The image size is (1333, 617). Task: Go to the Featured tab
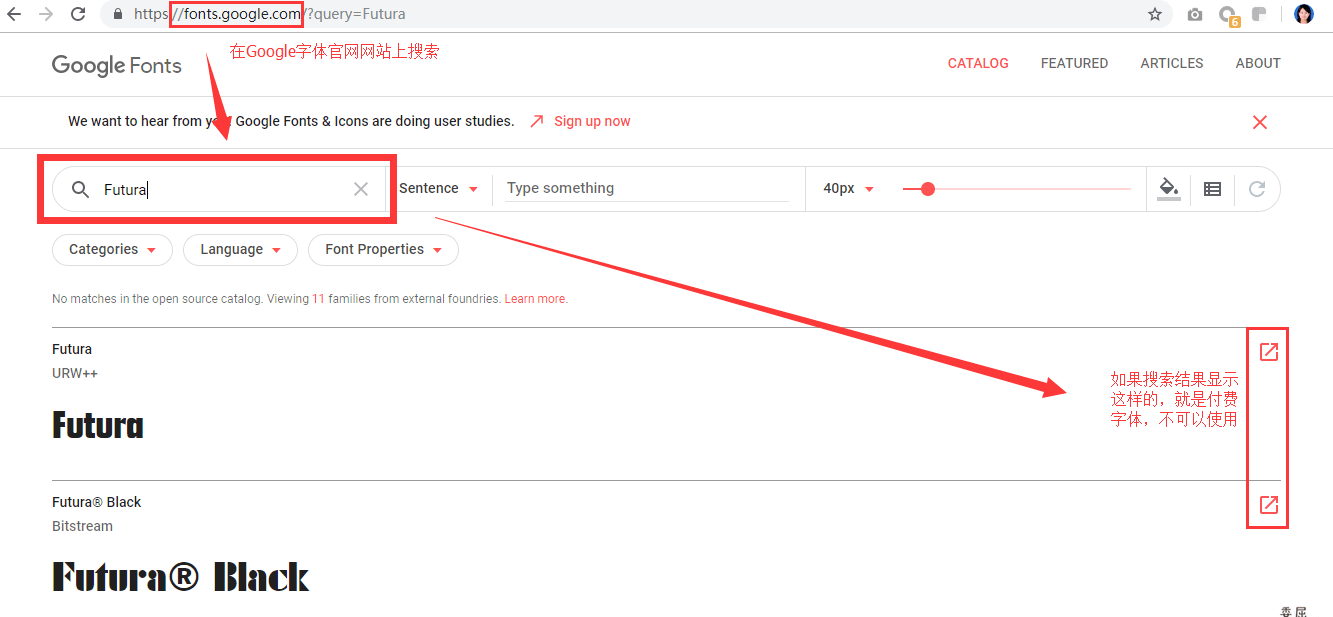(x=1074, y=63)
